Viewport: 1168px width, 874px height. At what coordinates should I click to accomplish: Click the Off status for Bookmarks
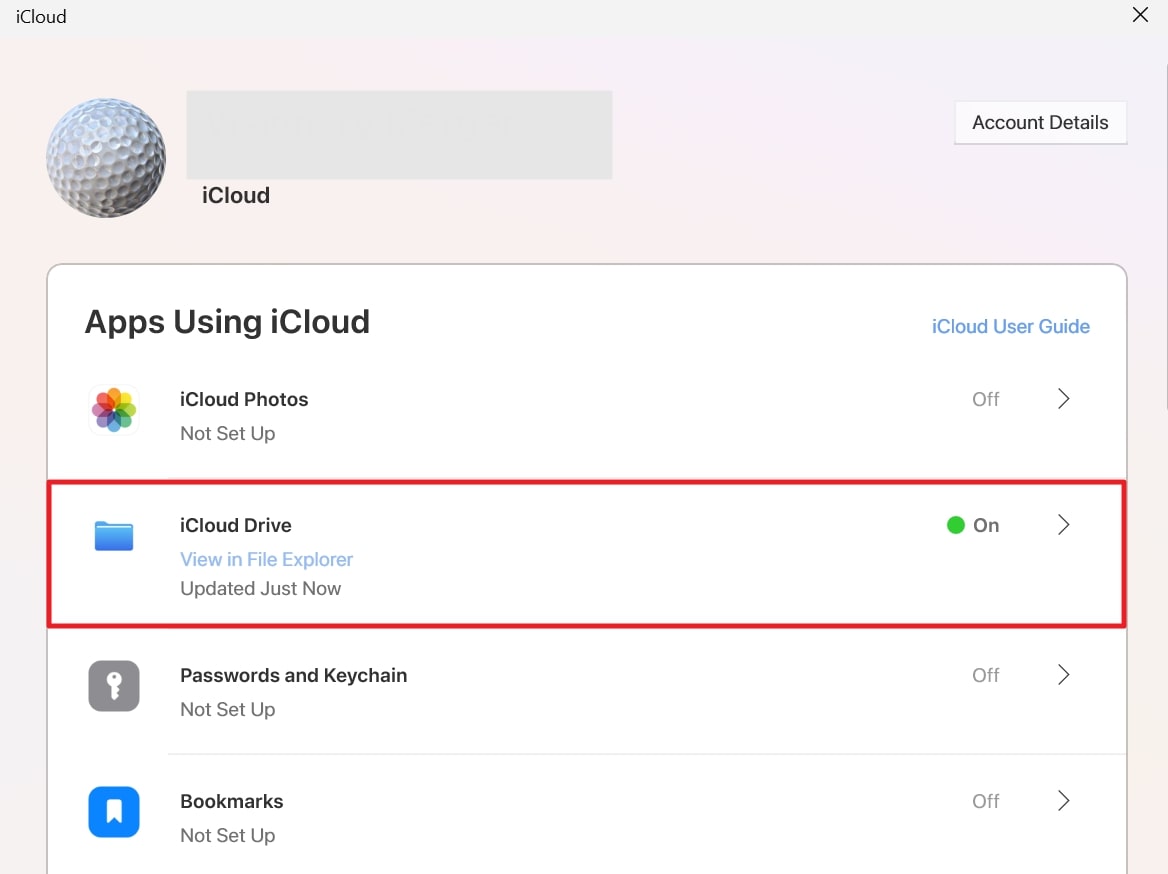tap(985, 801)
